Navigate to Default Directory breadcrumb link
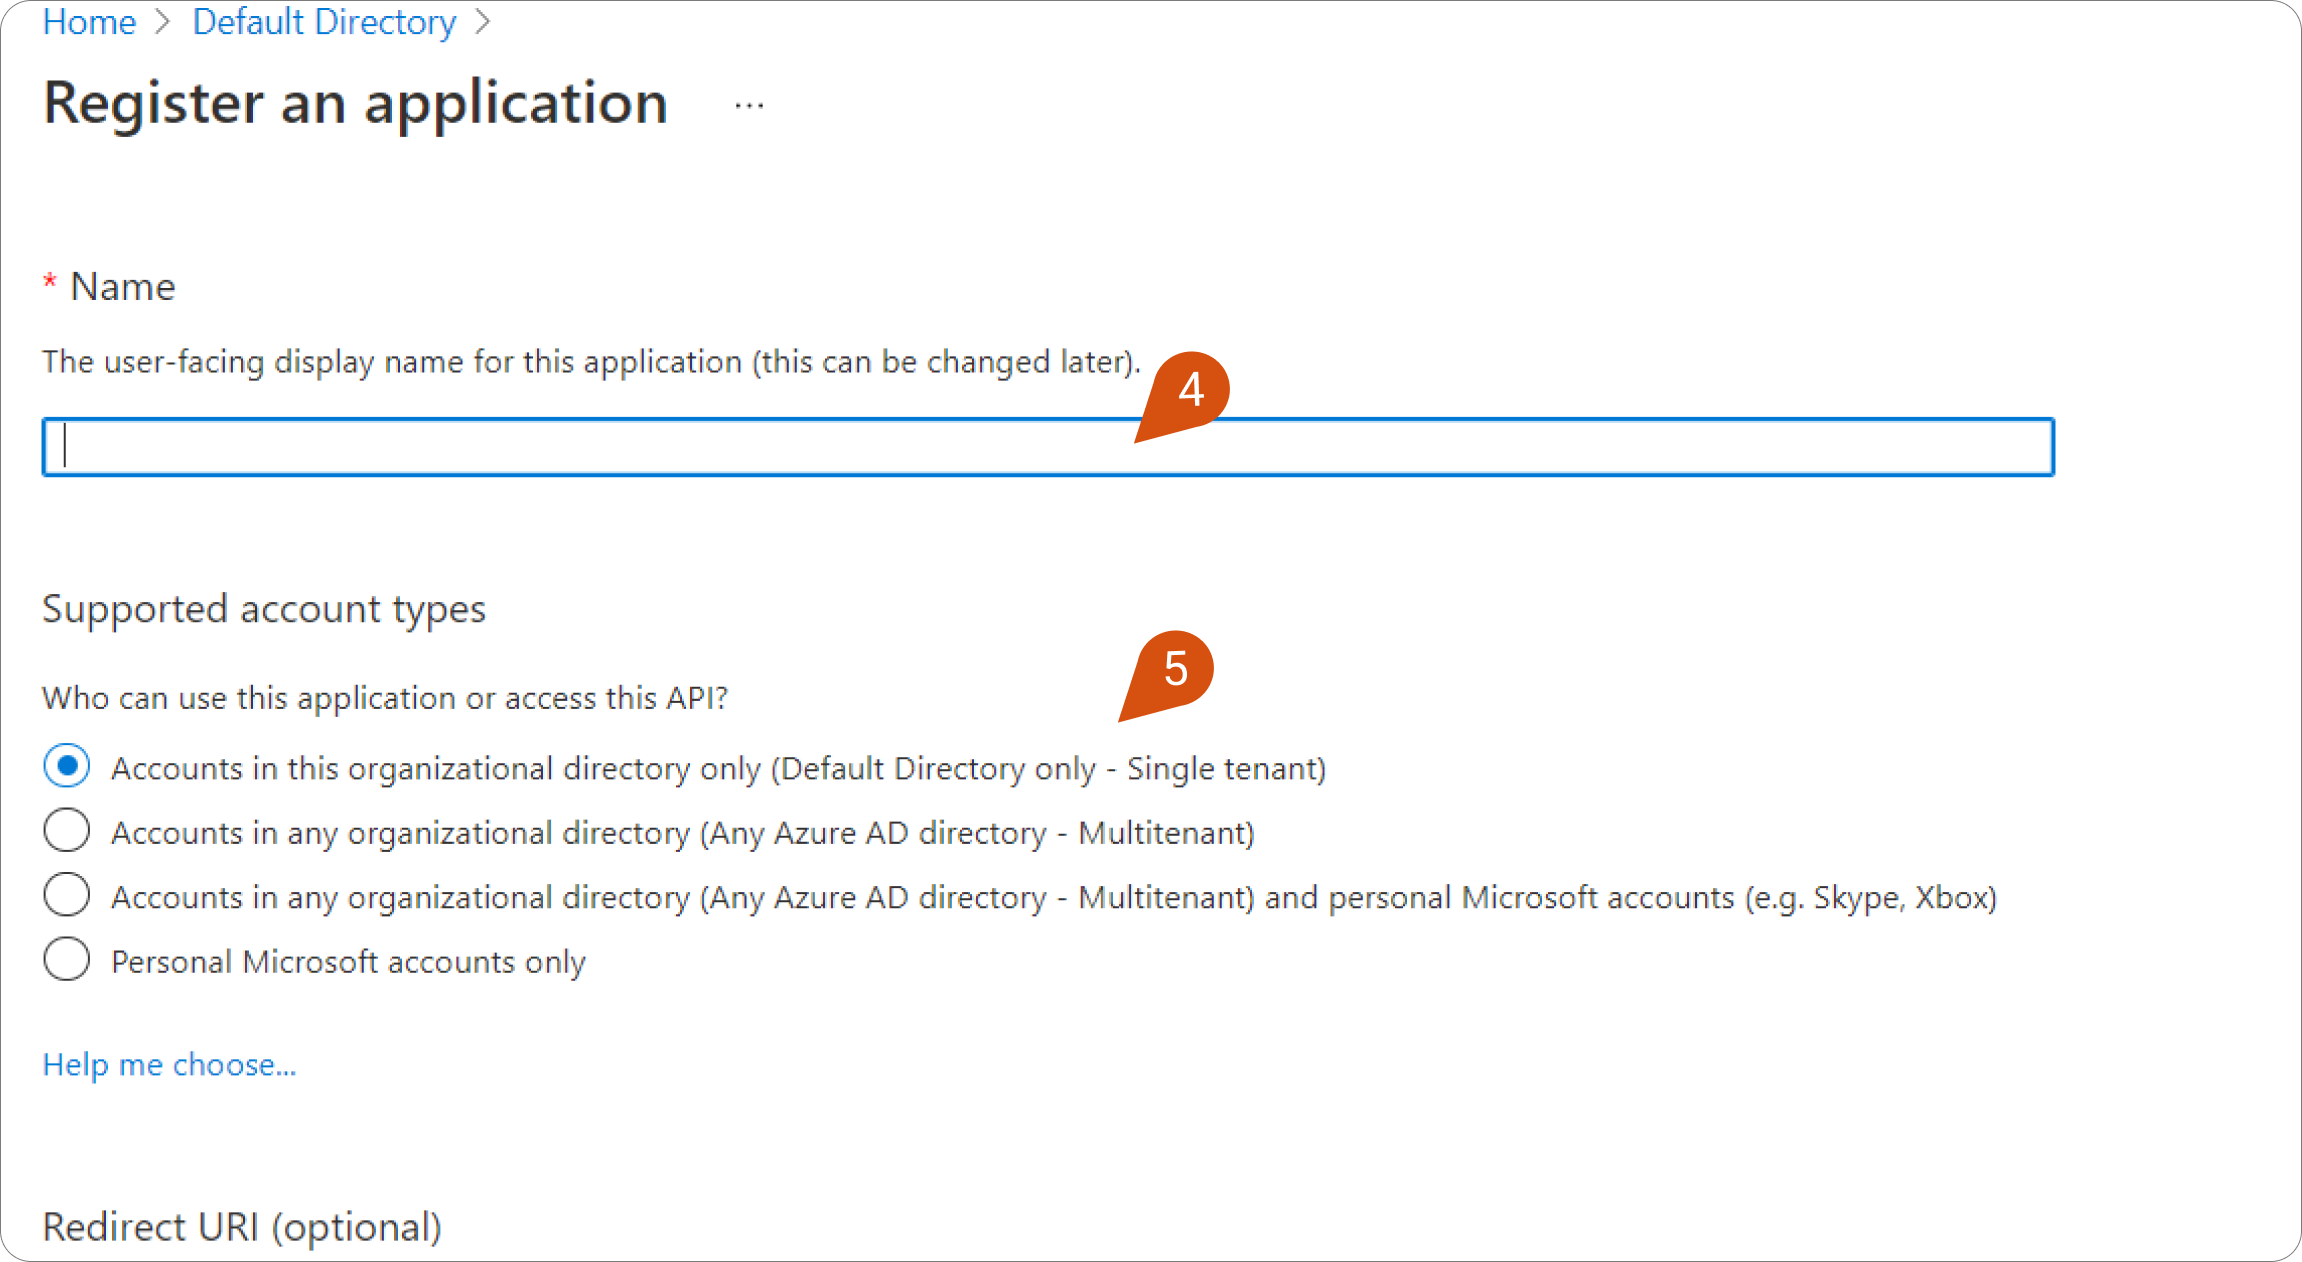2302x1262 pixels. pyautogui.click(x=324, y=22)
